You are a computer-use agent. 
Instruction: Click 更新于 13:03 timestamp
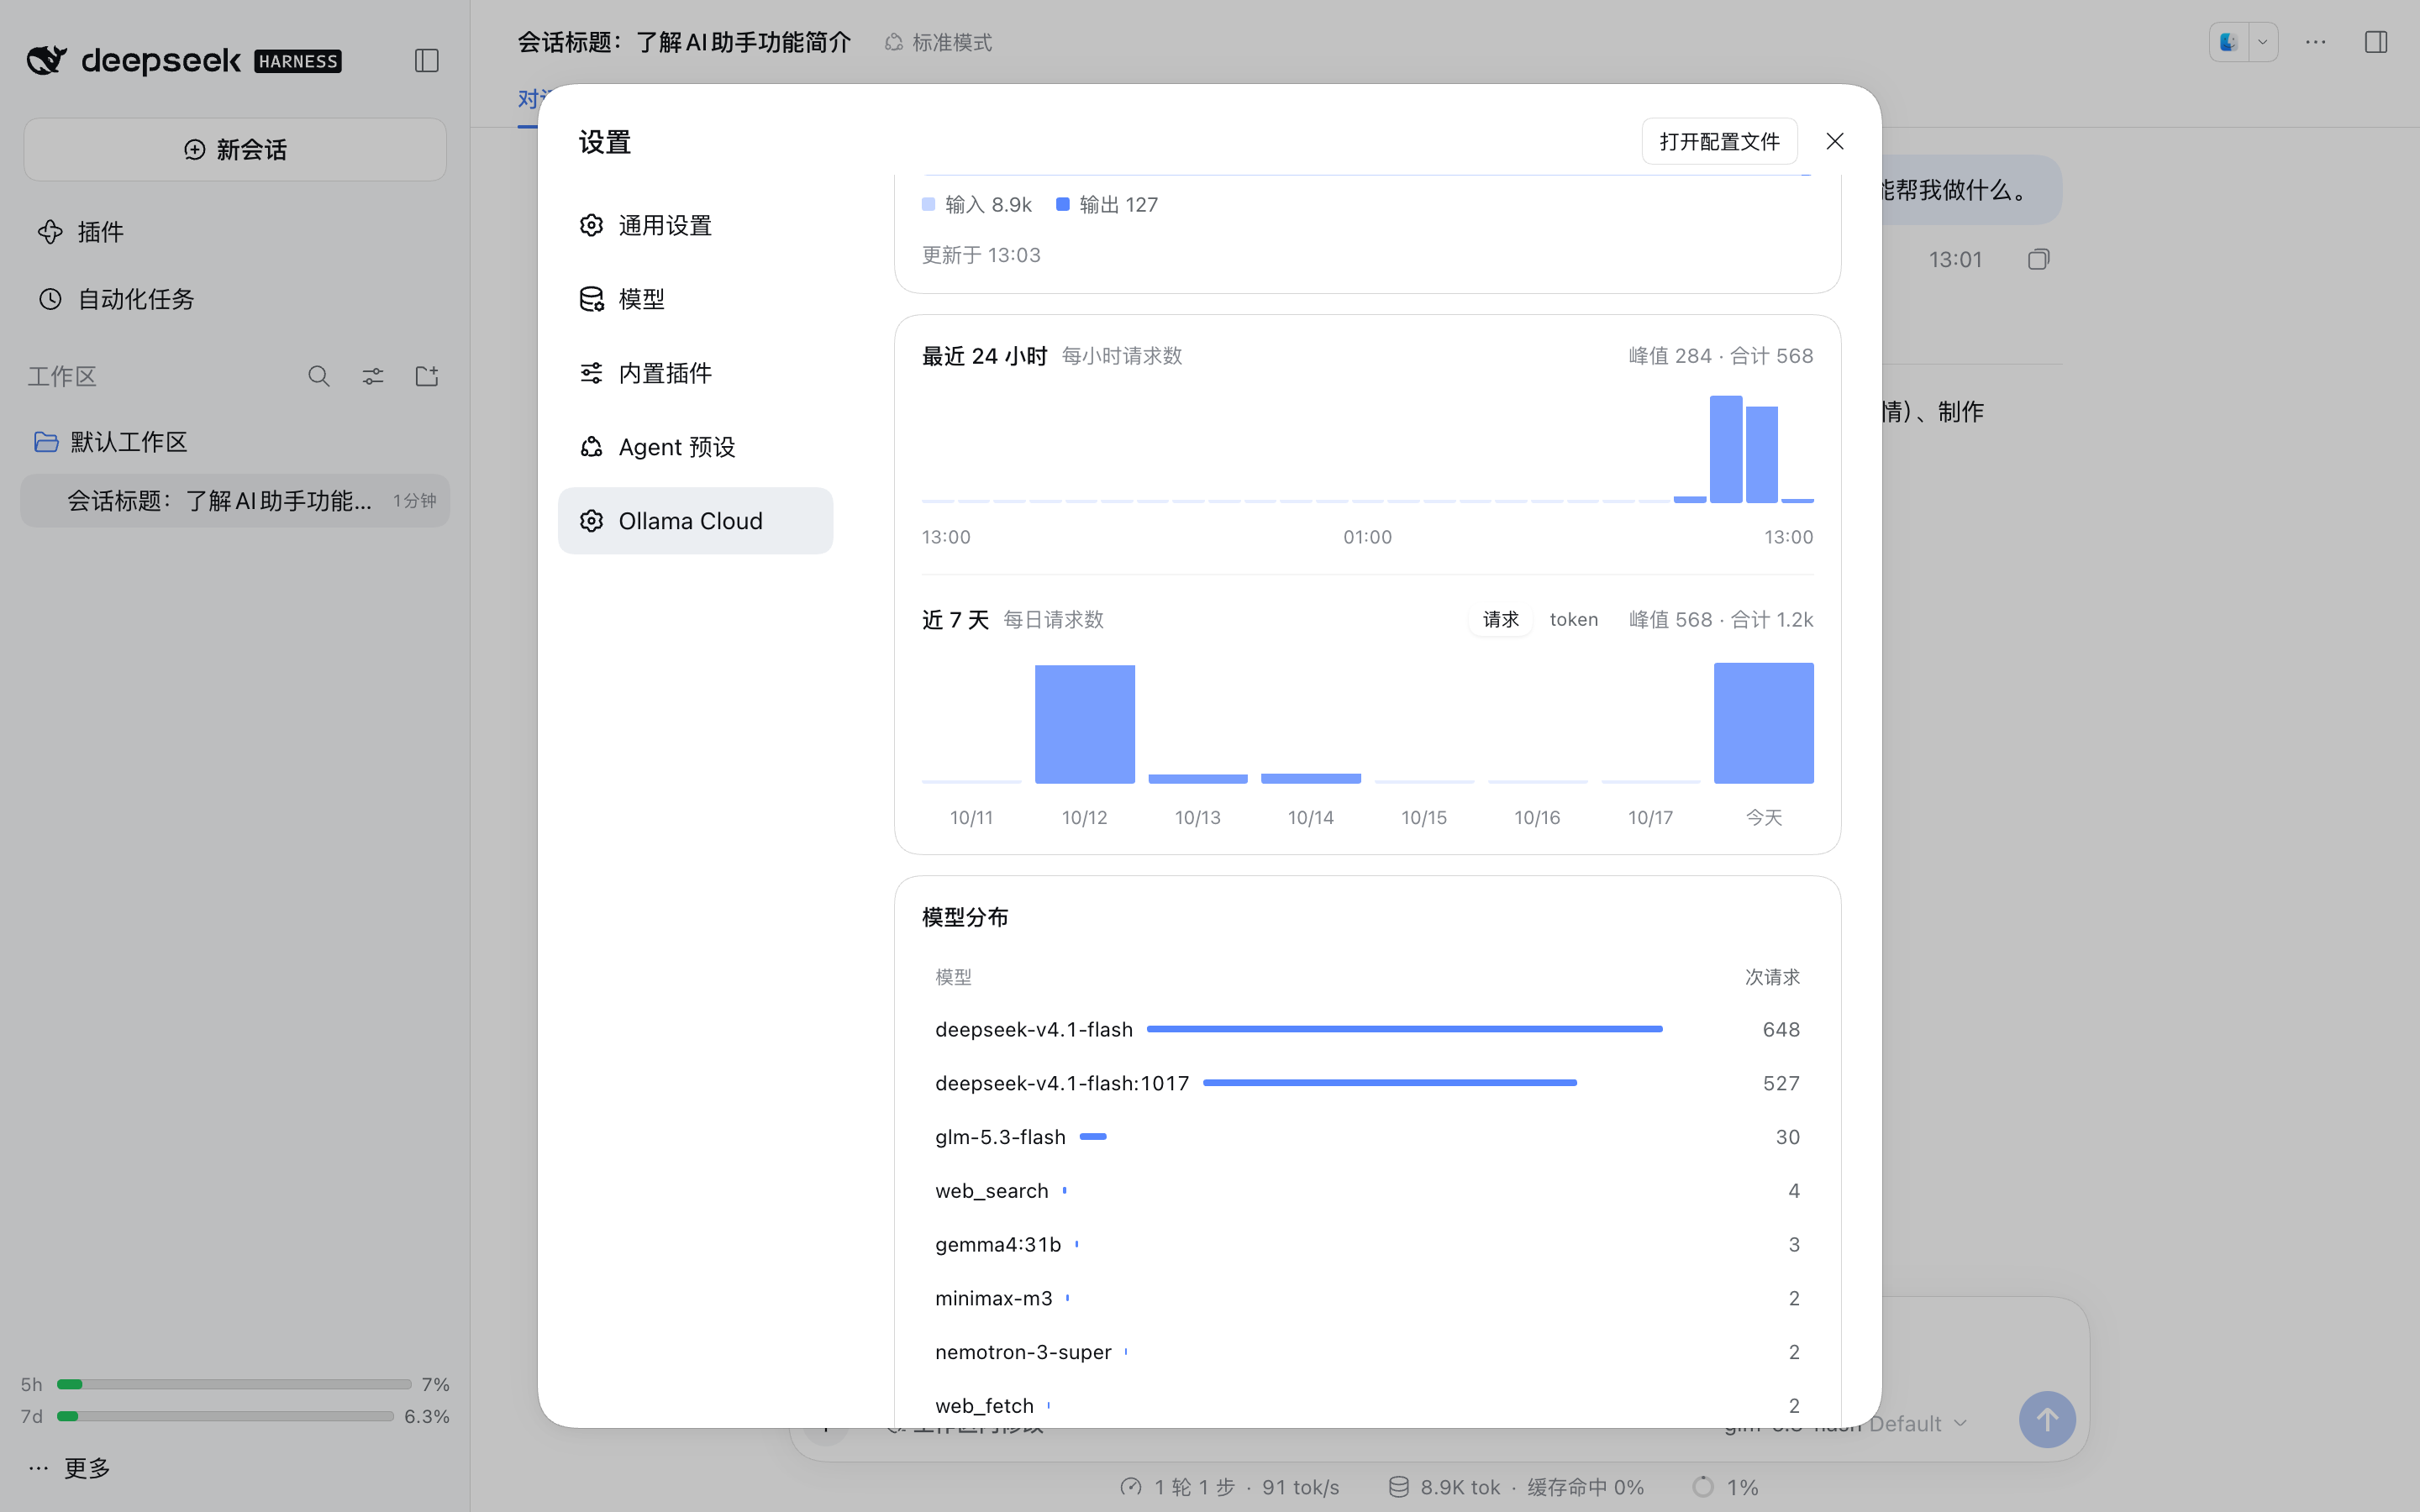click(981, 255)
